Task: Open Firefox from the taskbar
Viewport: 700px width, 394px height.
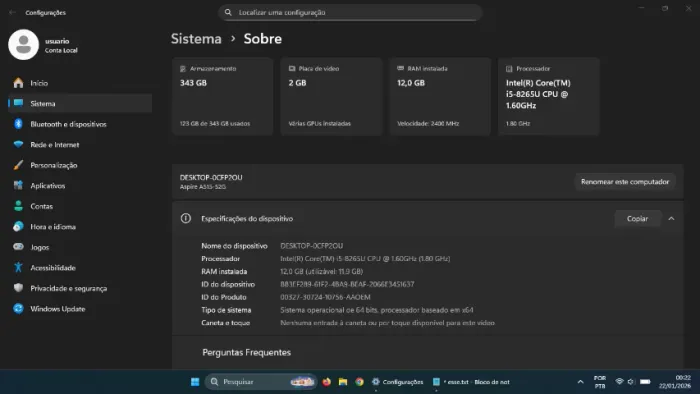Action: pyautogui.click(x=327, y=382)
